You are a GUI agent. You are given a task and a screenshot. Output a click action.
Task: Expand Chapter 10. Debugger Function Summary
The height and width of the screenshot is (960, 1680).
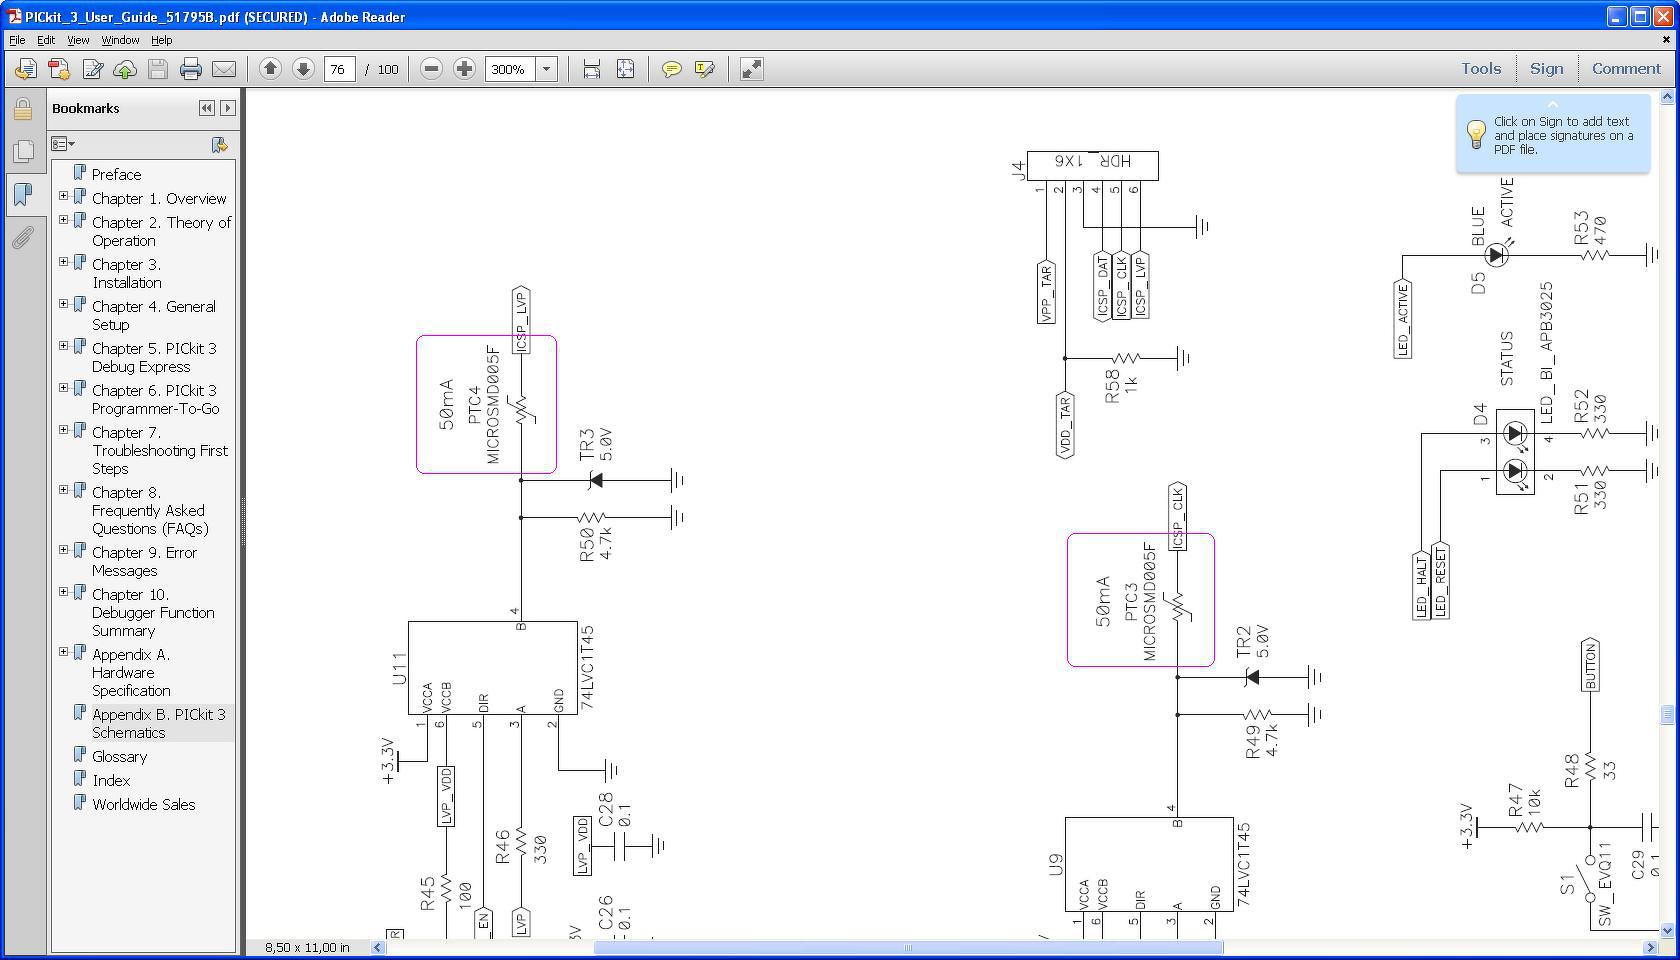[64, 592]
